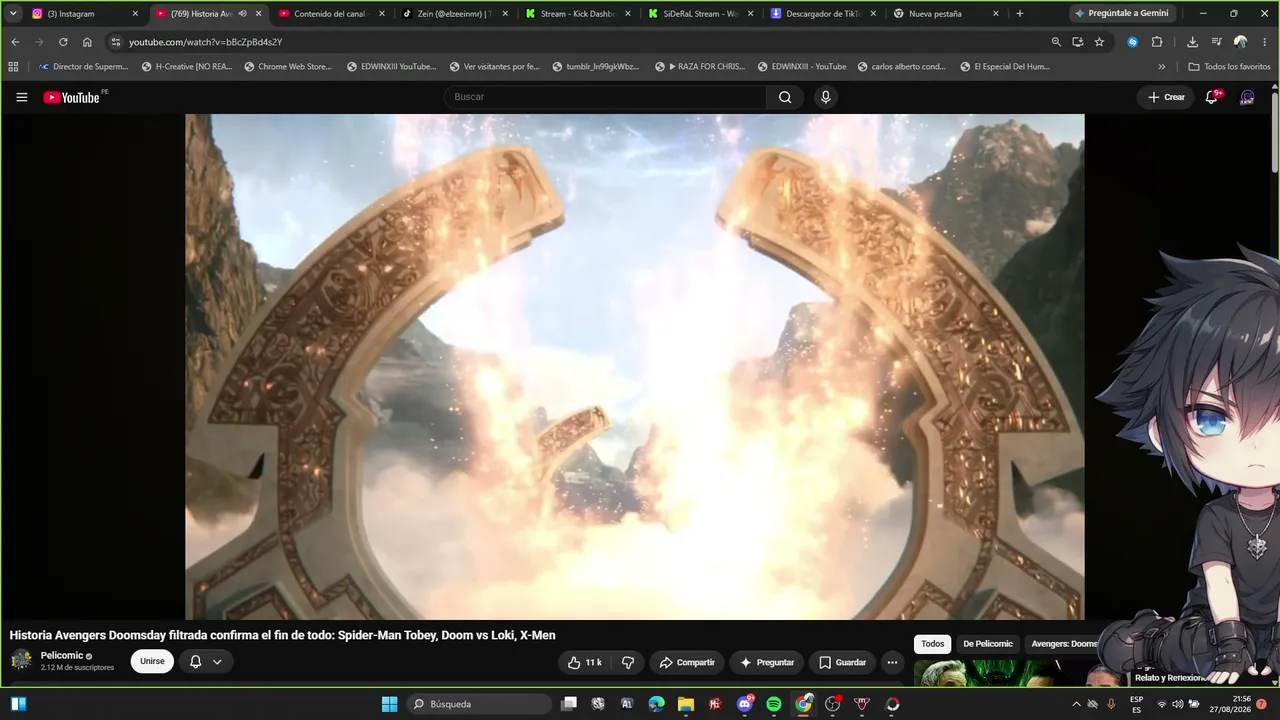The height and width of the screenshot is (720, 1280).
Task: Like the video with the thumbs-up button
Action: click(x=585, y=662)
